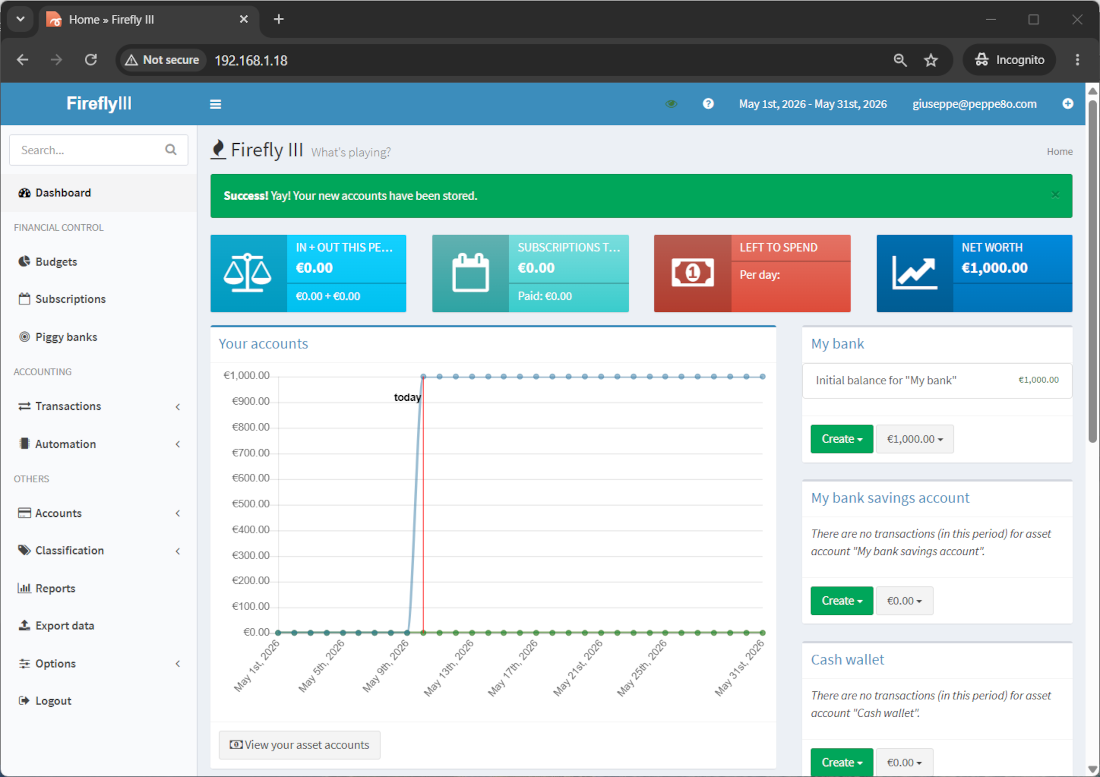Open the Create dropdown under My bank
Screen dimensions: 1100x777
click(842, 439)
